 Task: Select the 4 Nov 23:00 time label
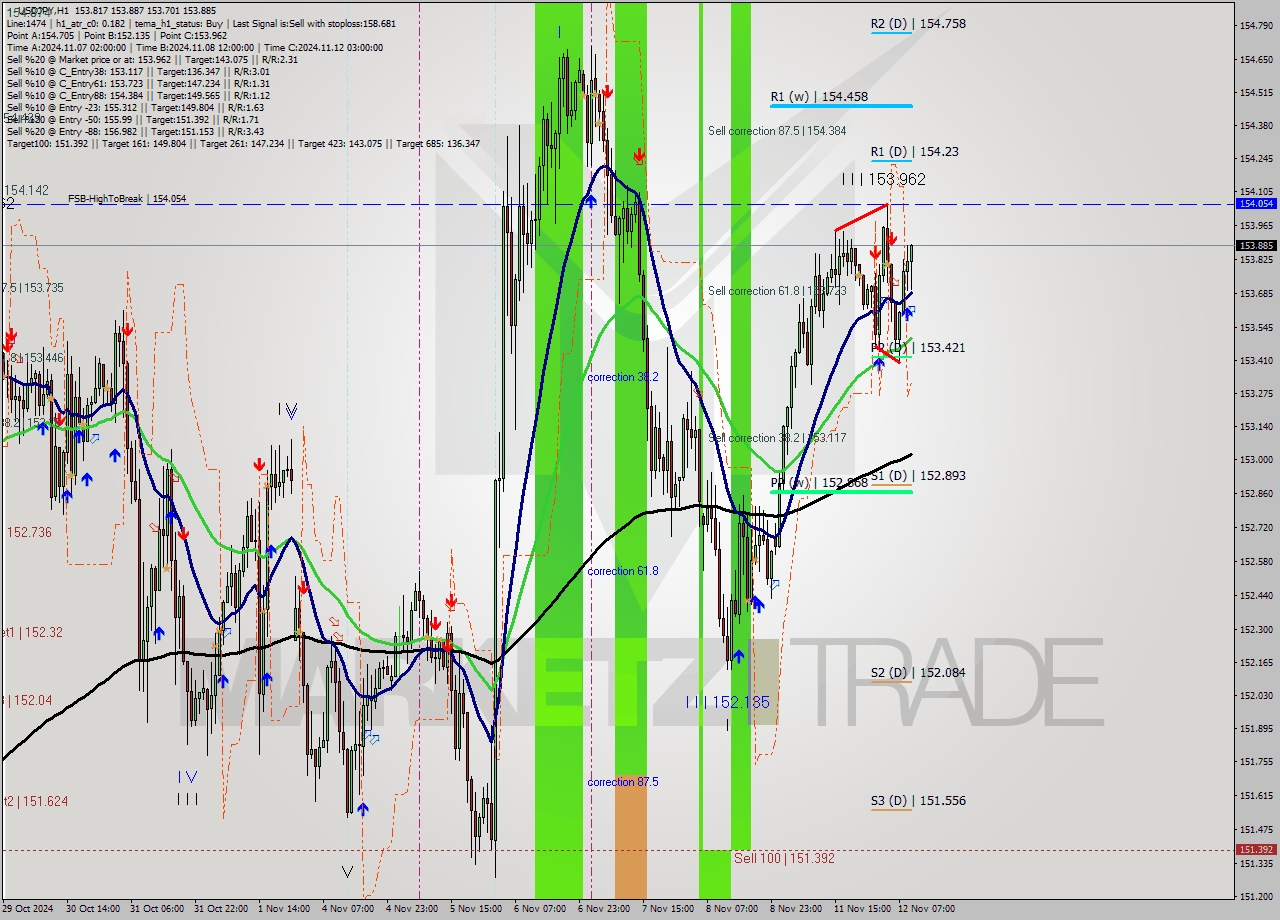pos(411,909)
